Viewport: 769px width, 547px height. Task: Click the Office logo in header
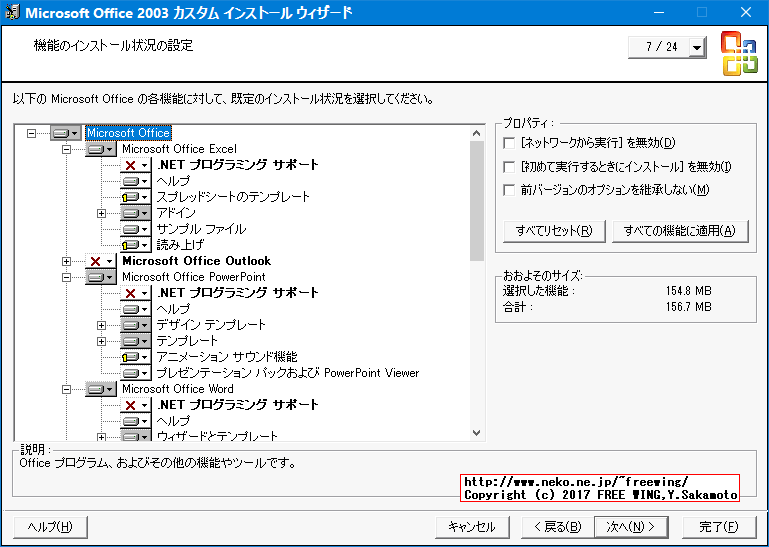pos(739,54)
